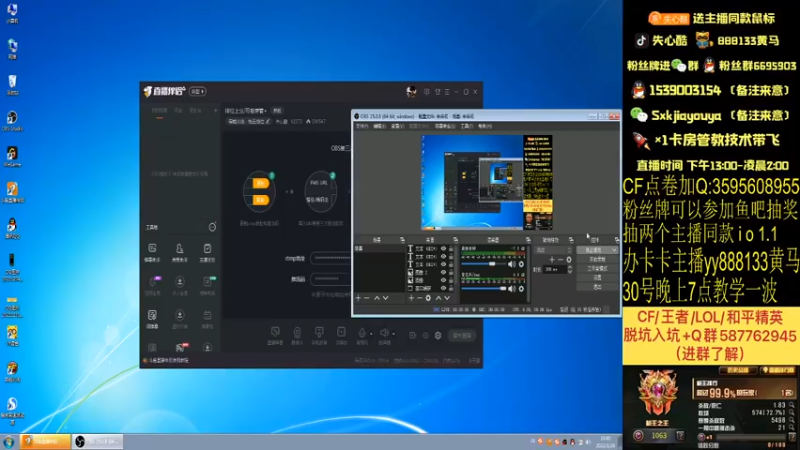Open 查看(V) menu in OBS
The width and height of the screenshot is (800, 450).
tap(397, 126)
